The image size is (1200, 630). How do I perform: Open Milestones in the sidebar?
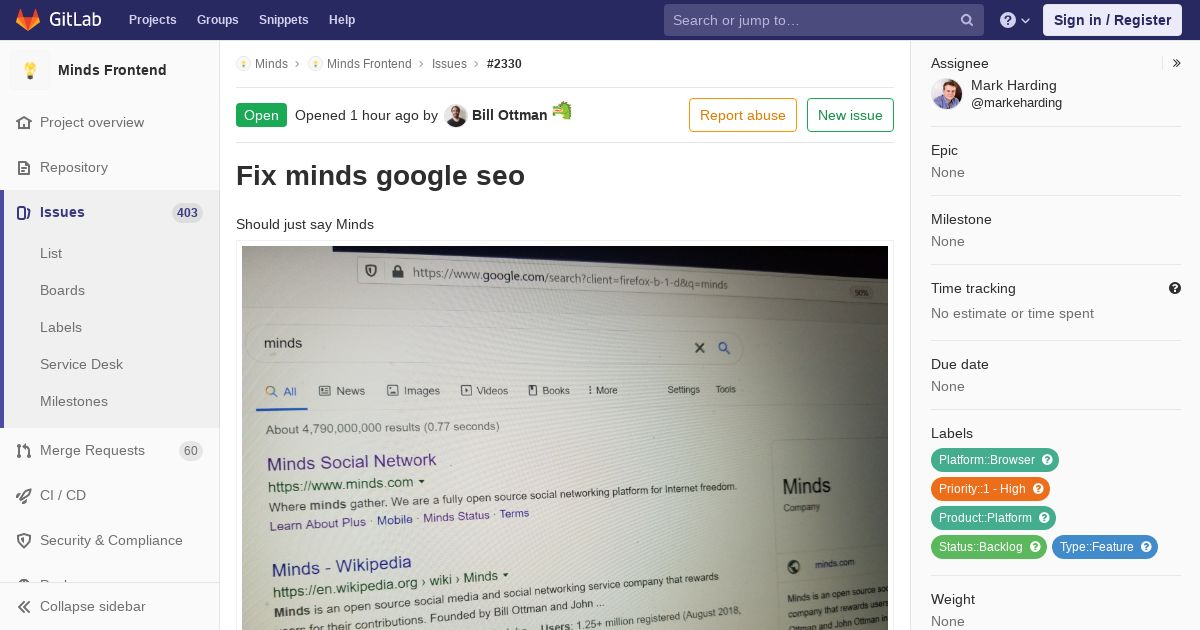tap(74, 402)
